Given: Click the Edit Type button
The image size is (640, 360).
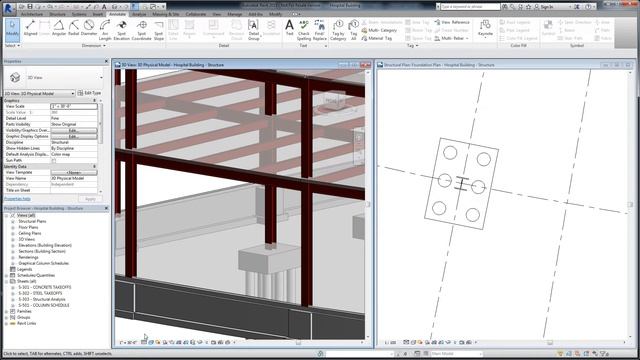Looking at the screenshot, I should [x=89, y=93].
